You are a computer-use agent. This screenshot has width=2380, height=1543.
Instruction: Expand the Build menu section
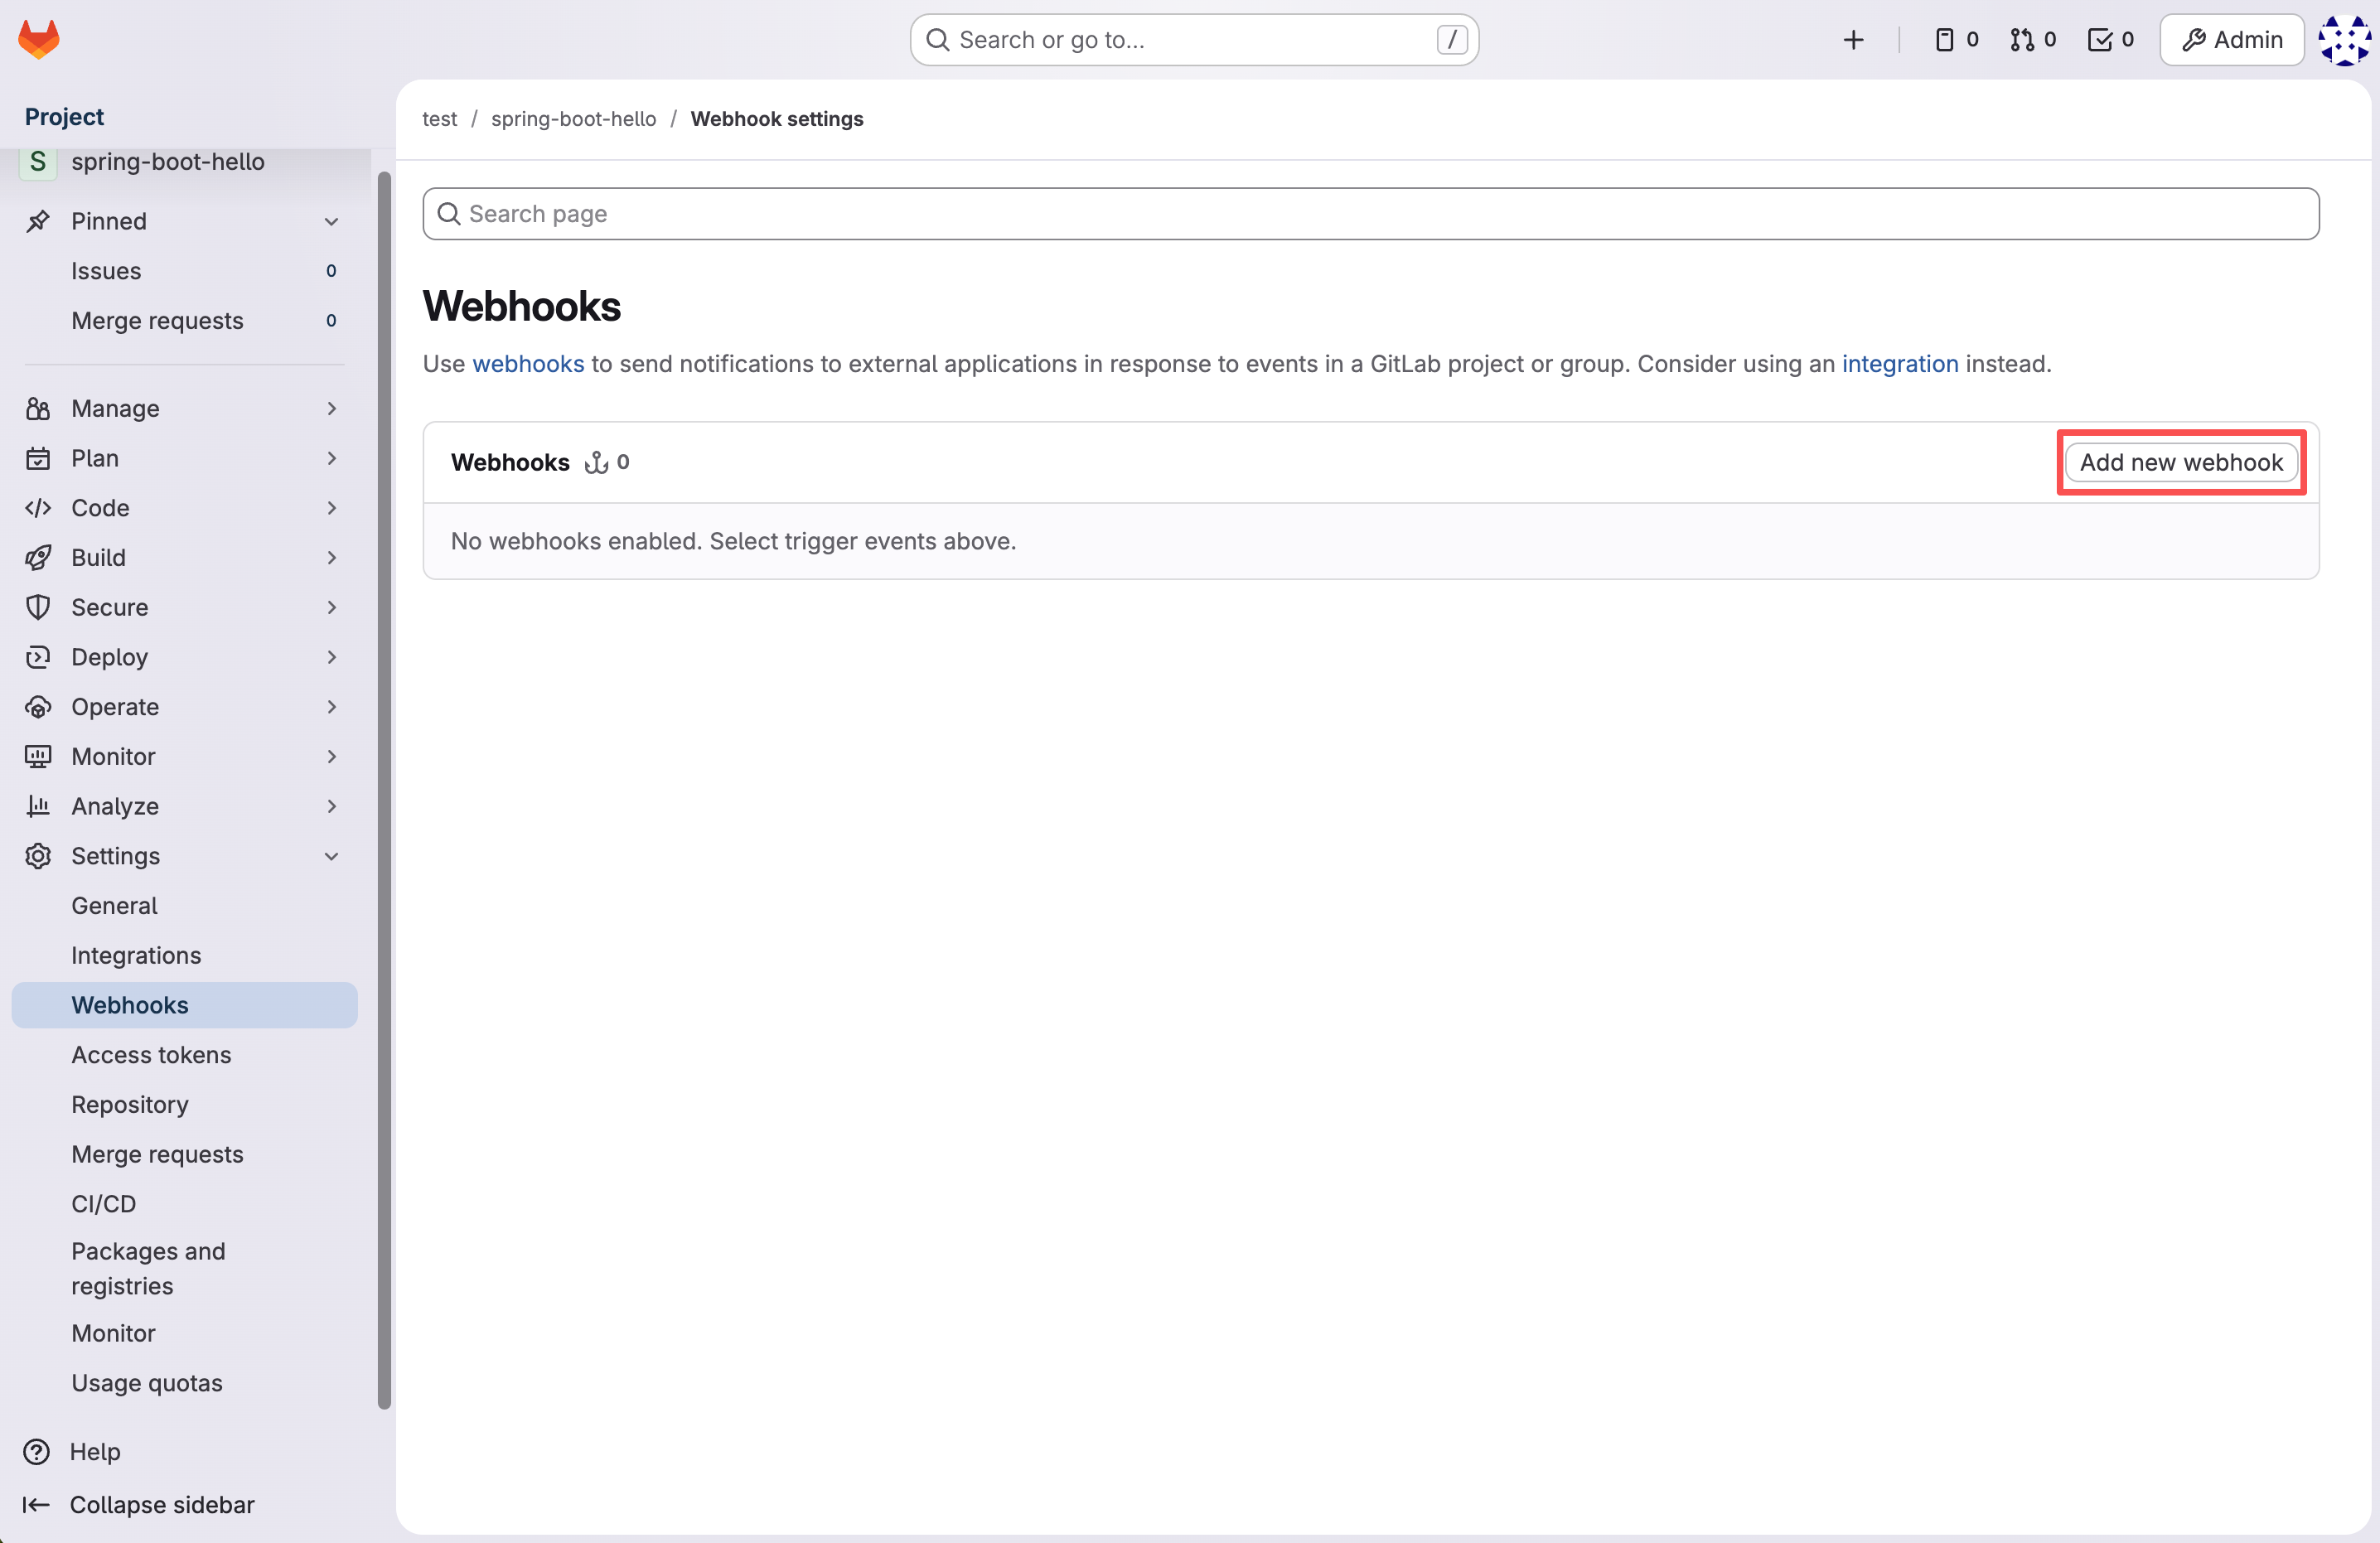(331, 557)
